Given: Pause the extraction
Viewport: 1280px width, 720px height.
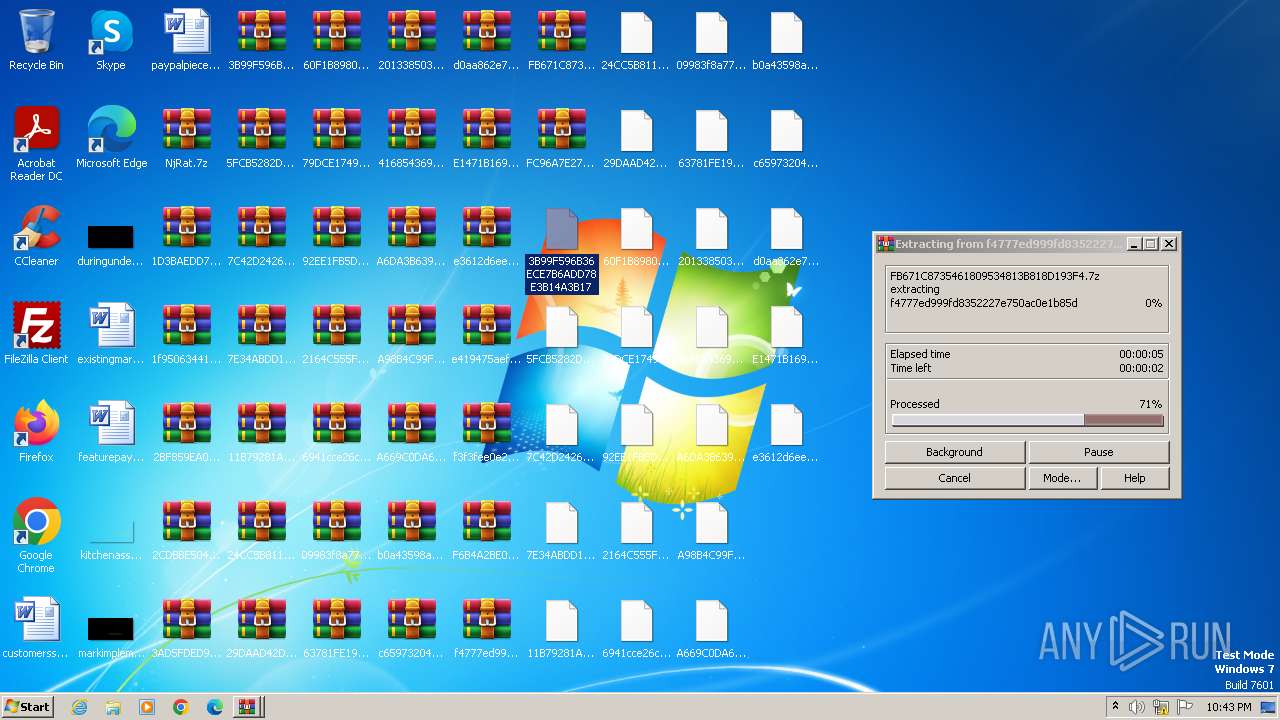Looking at the screenshot, I should [x=1098, y=452].
